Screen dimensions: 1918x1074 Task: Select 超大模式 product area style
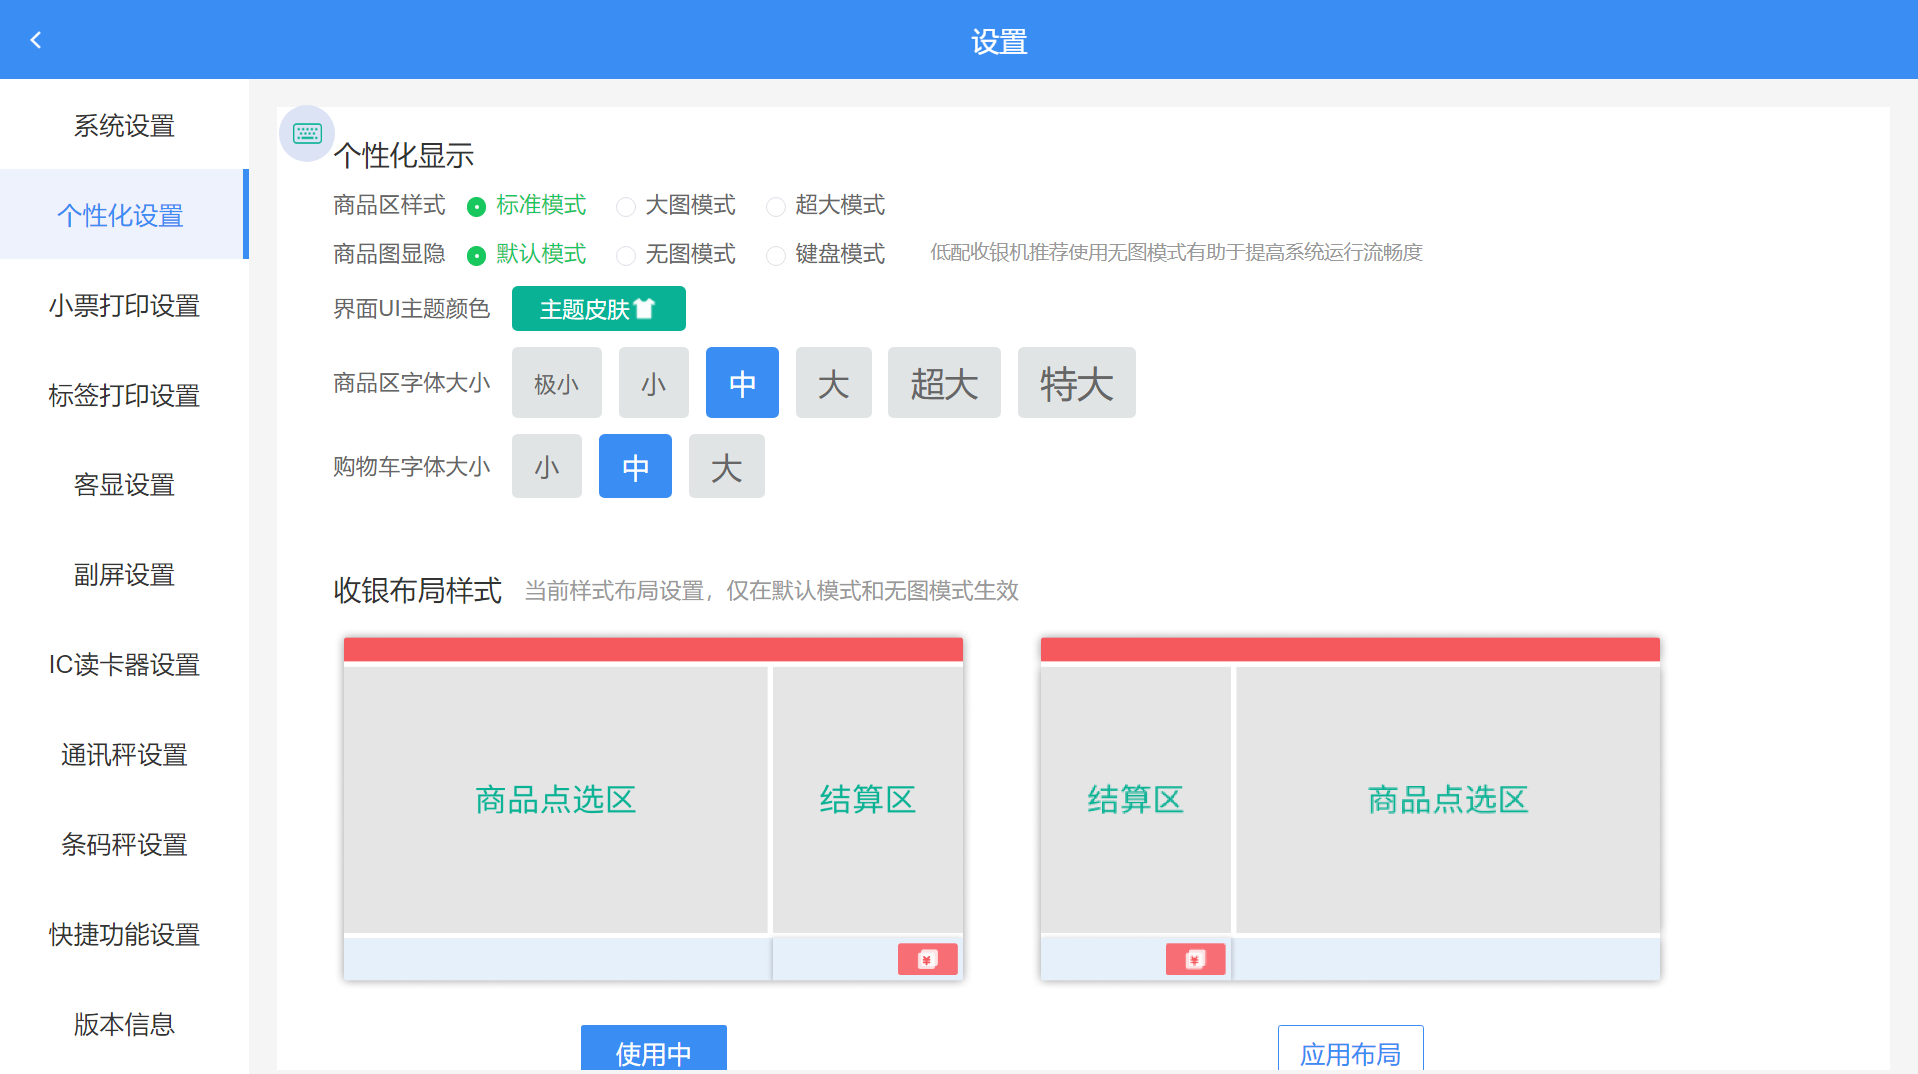tap(776, 206)
